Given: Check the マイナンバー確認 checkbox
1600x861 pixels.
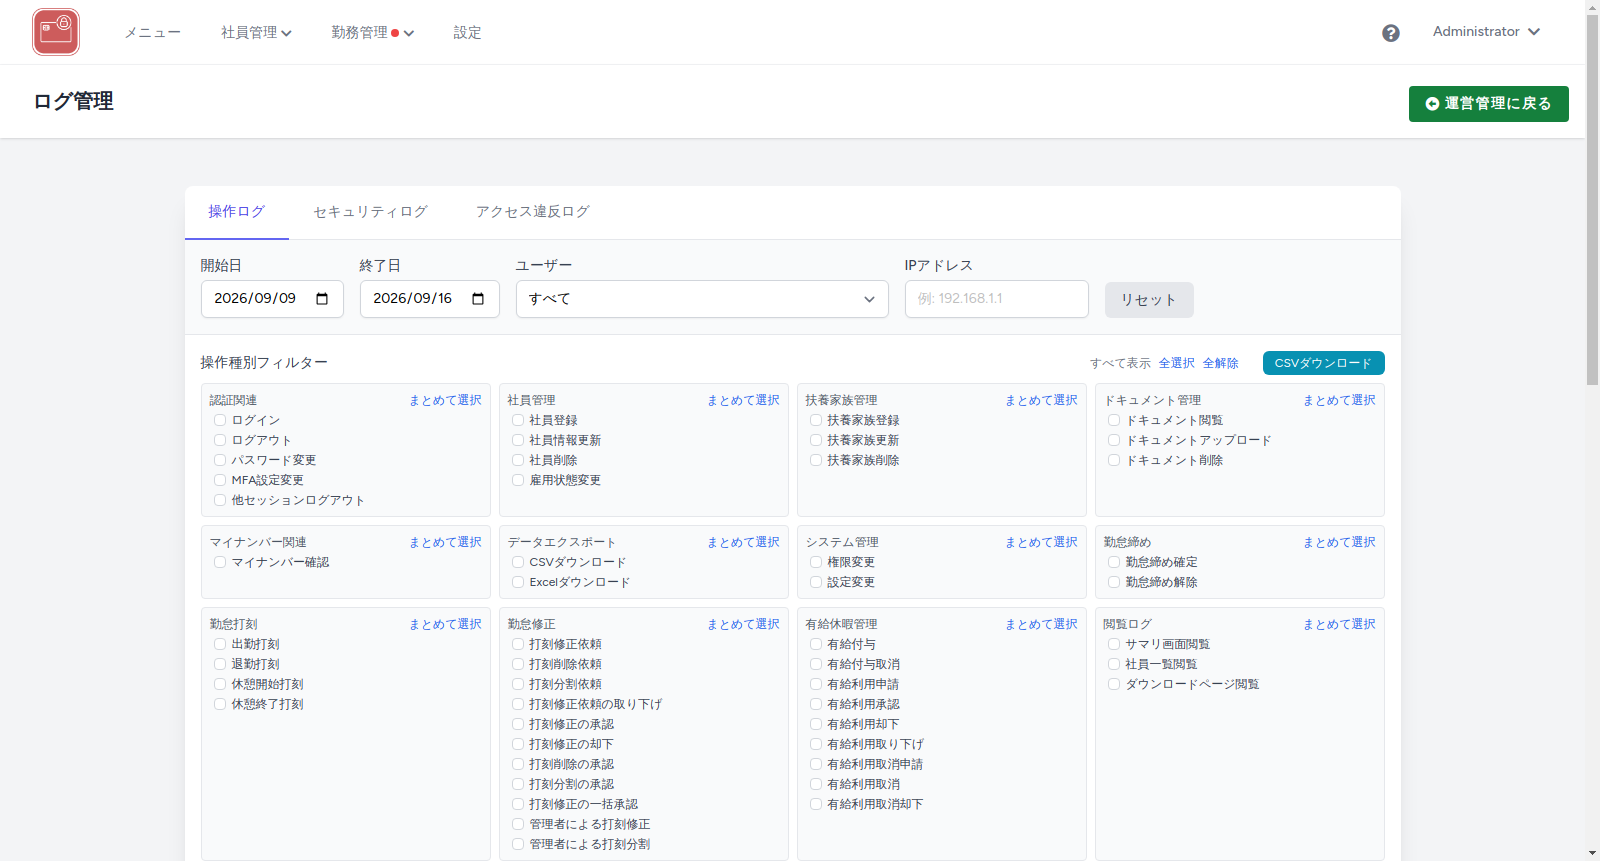Looking at the screenshot, I should [220, 562].
